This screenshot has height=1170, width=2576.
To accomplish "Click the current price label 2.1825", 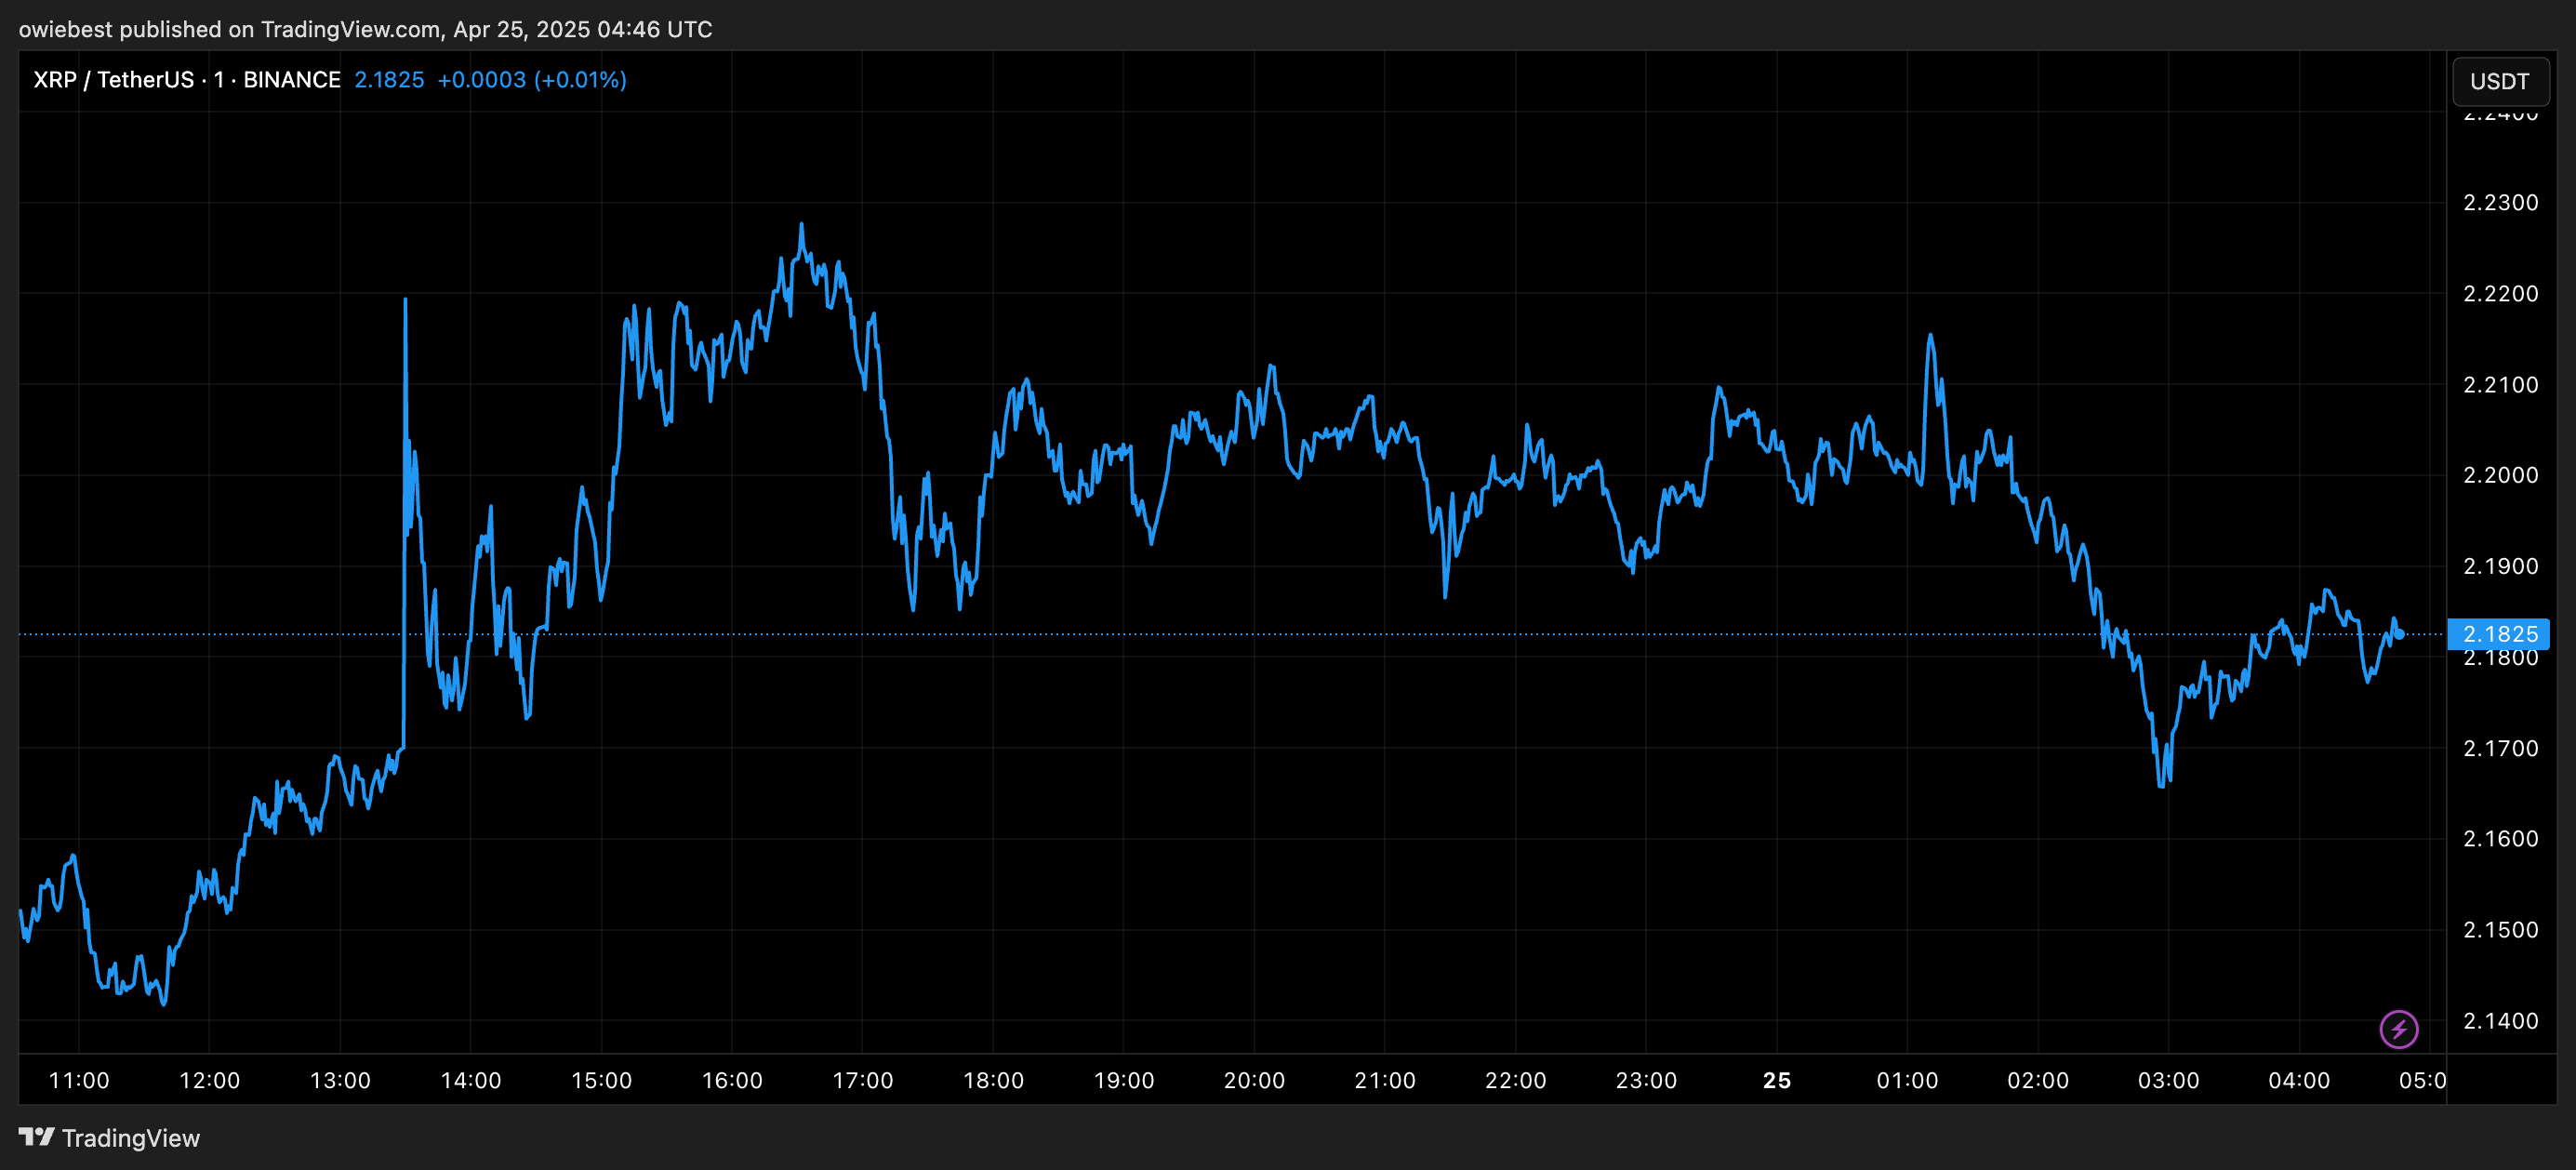I will tap(2499, 634).
